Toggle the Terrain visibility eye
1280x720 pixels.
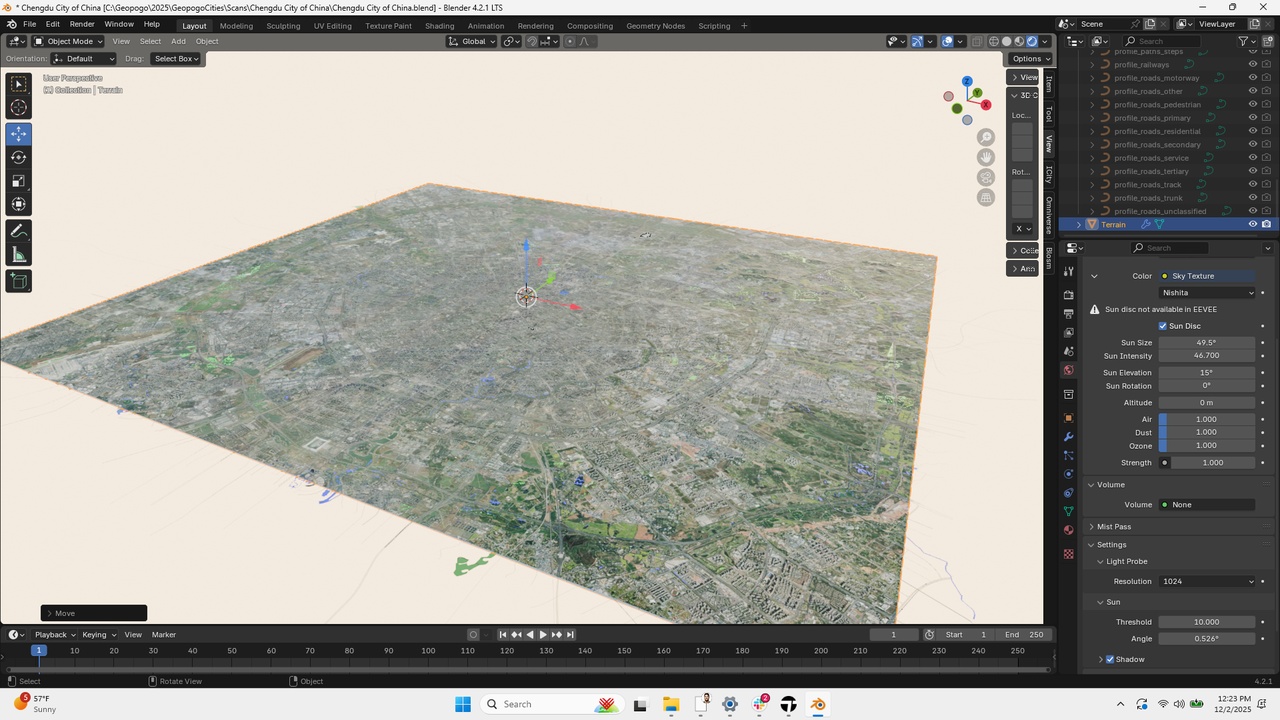pyautogui.click(x=1252, y=224)
